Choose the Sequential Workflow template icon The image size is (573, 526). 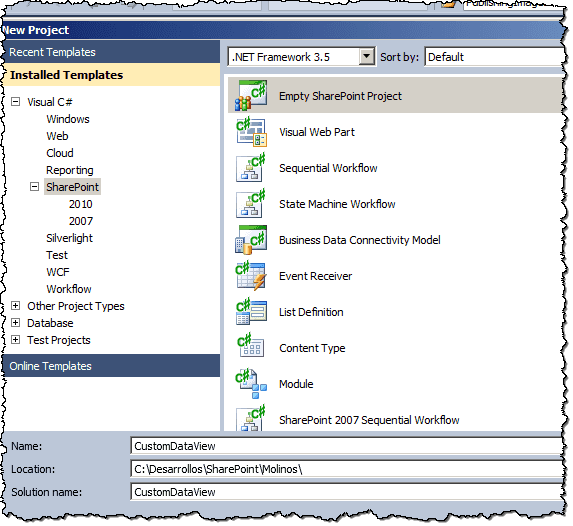pos(251,168)
